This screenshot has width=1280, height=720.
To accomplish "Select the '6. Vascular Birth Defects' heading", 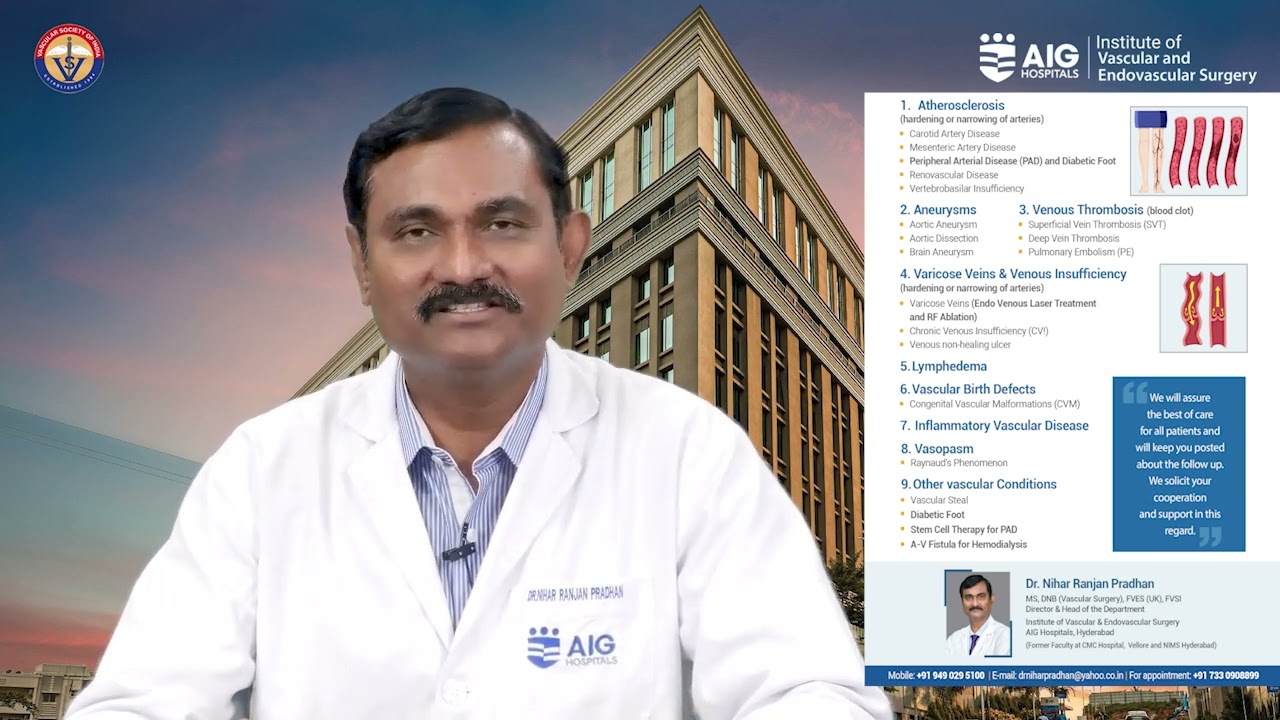I will (967, 389).
